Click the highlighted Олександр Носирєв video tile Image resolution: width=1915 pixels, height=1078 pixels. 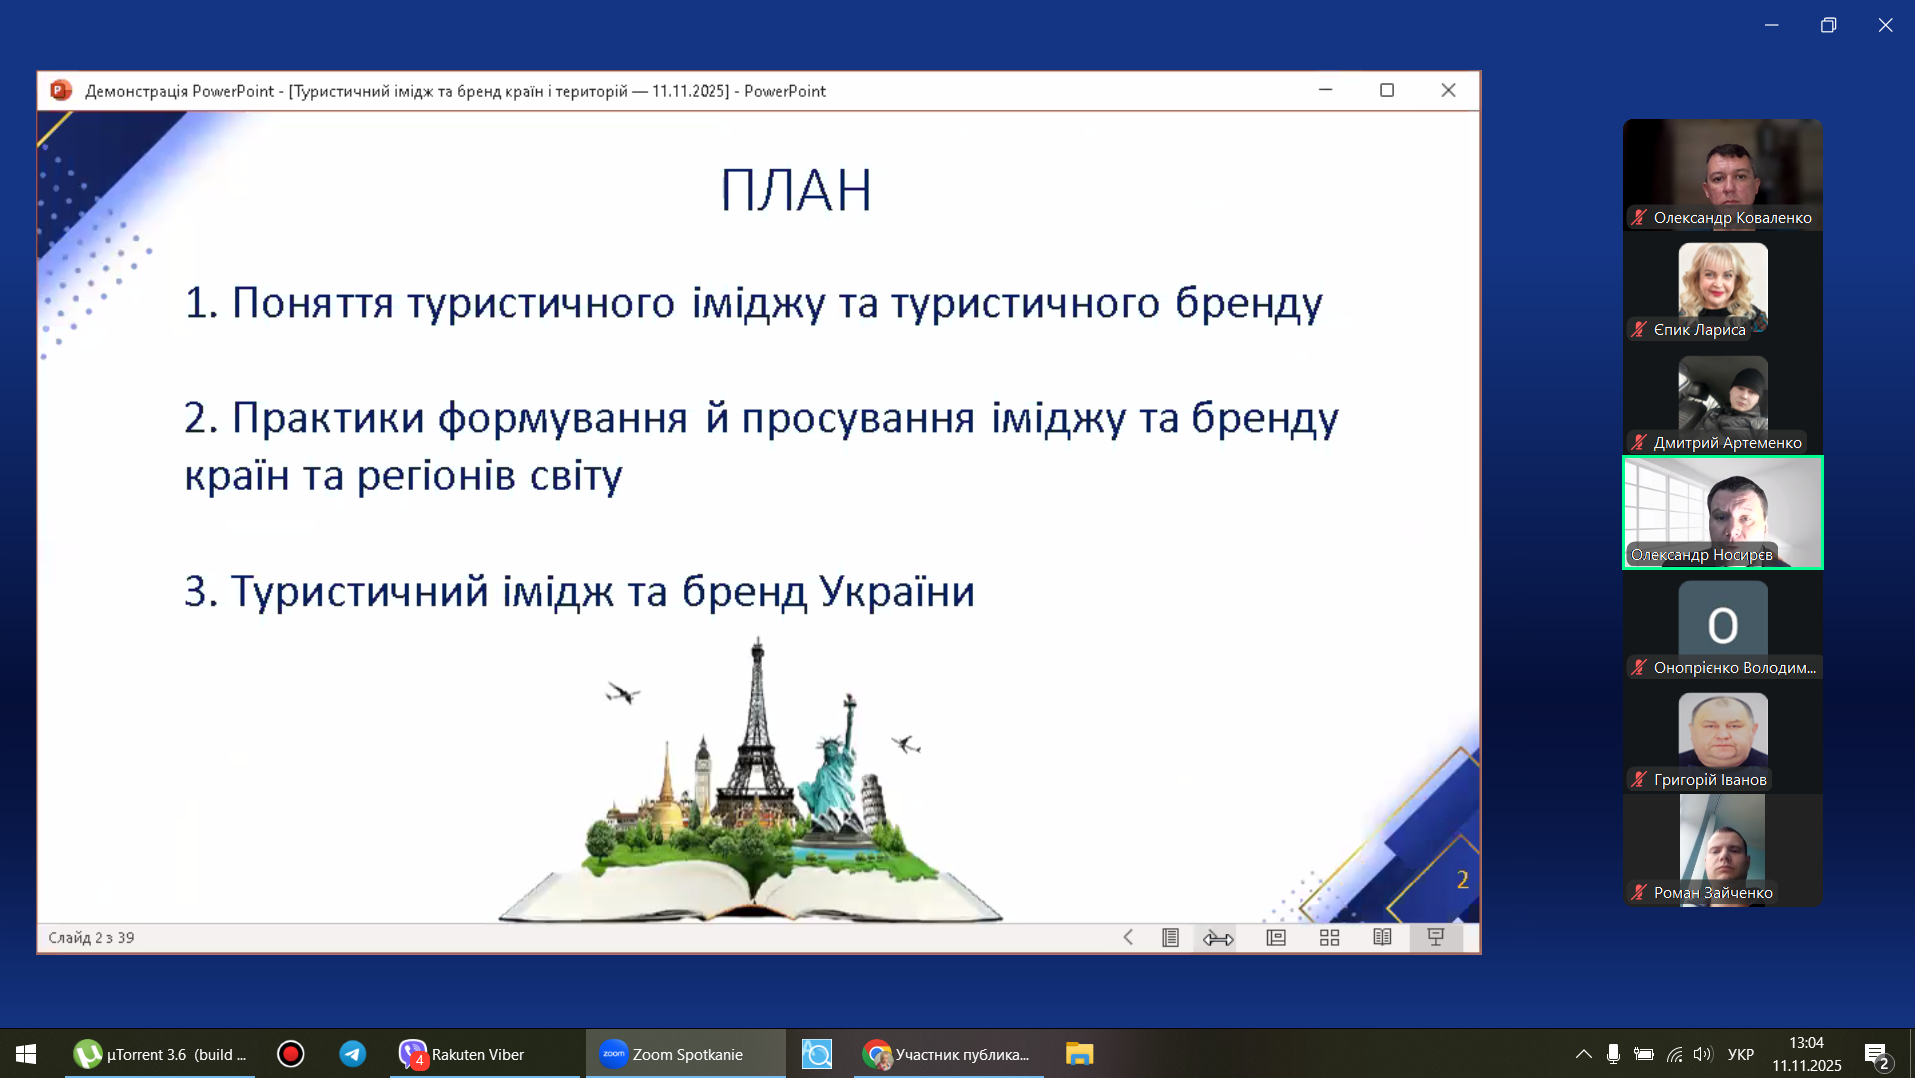pyautogui.click(x=1722, y=512)
